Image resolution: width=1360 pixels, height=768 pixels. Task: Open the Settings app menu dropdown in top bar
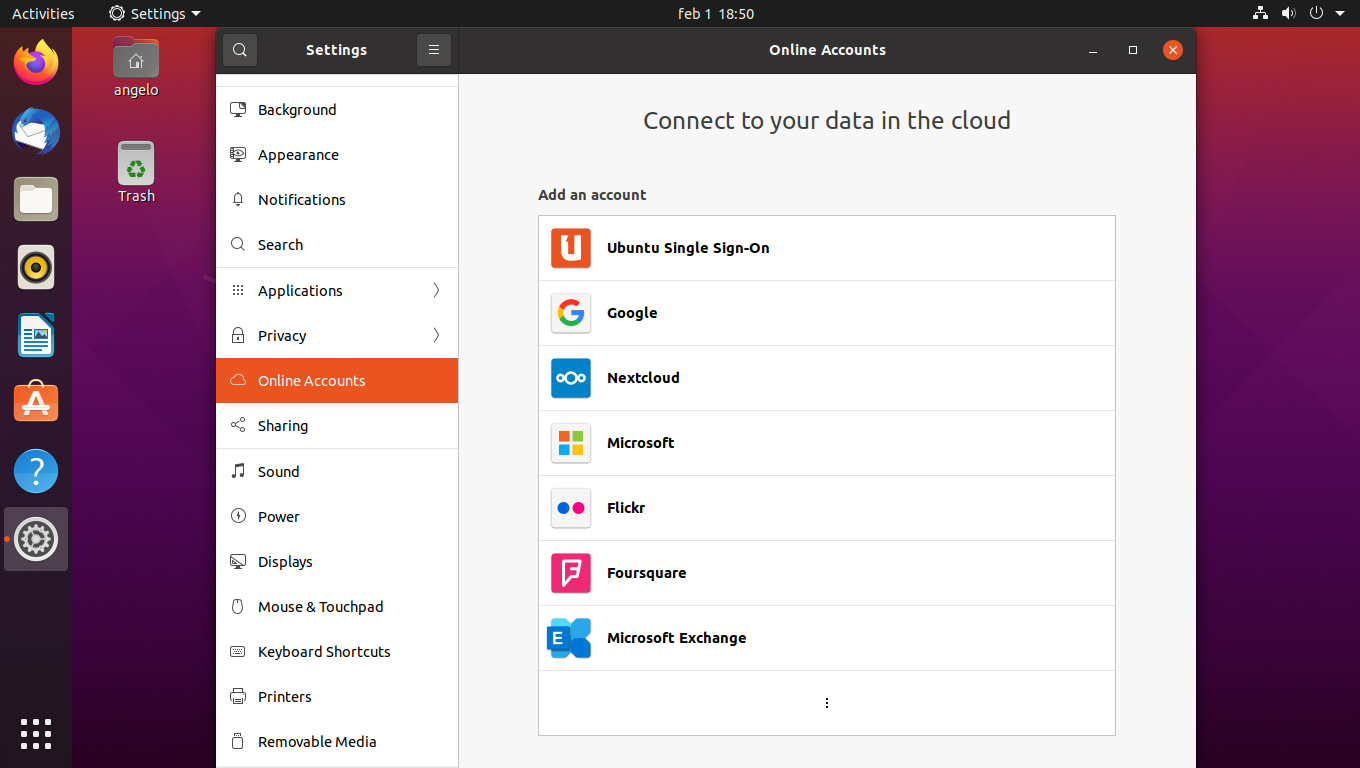coord(155,14)
